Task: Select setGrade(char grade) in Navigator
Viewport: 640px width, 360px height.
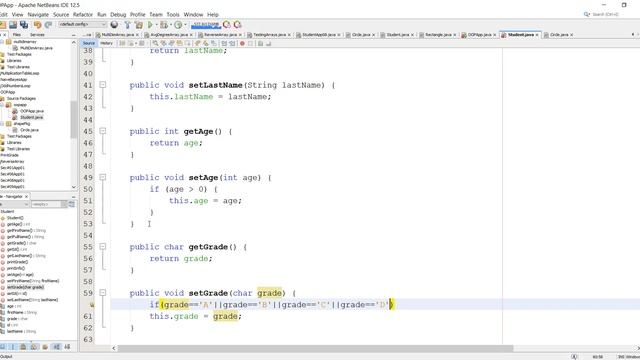Action: (25, 287)
